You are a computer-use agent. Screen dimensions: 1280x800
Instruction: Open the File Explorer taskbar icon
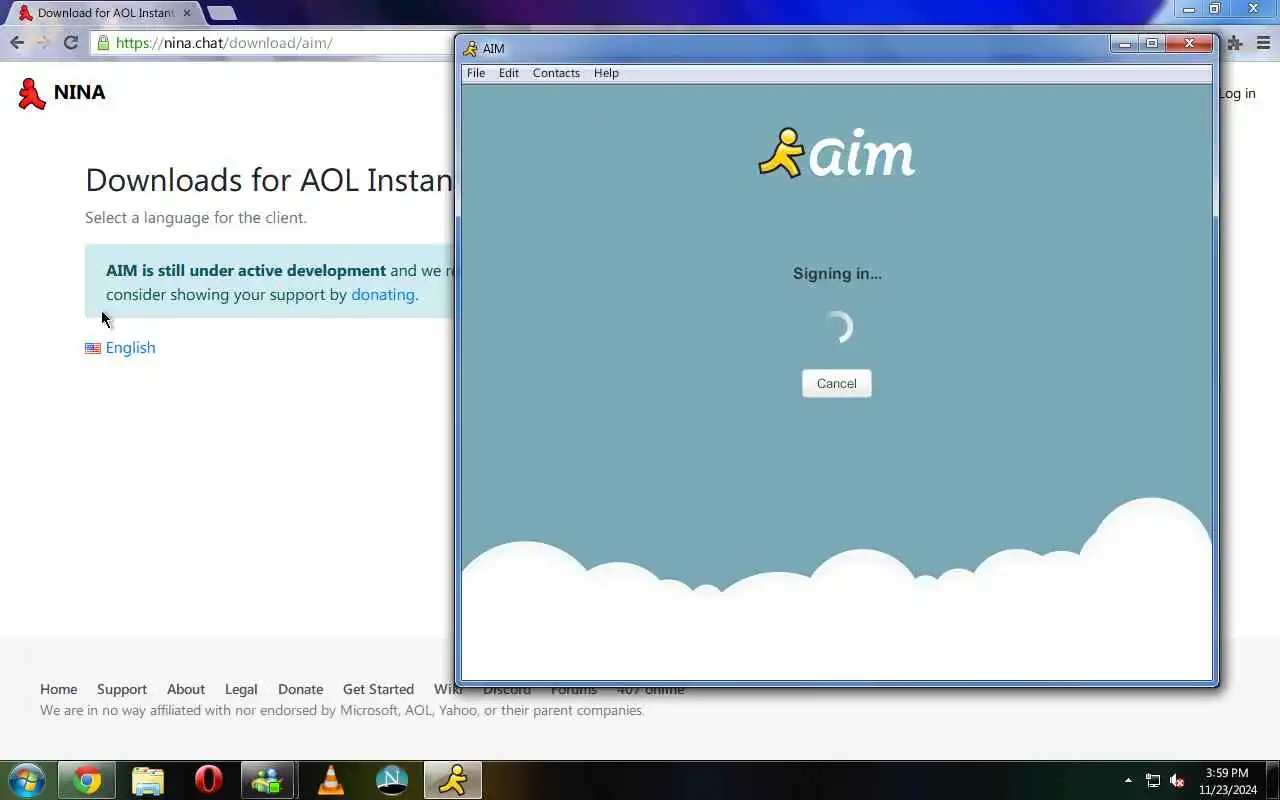coord(148,780)
